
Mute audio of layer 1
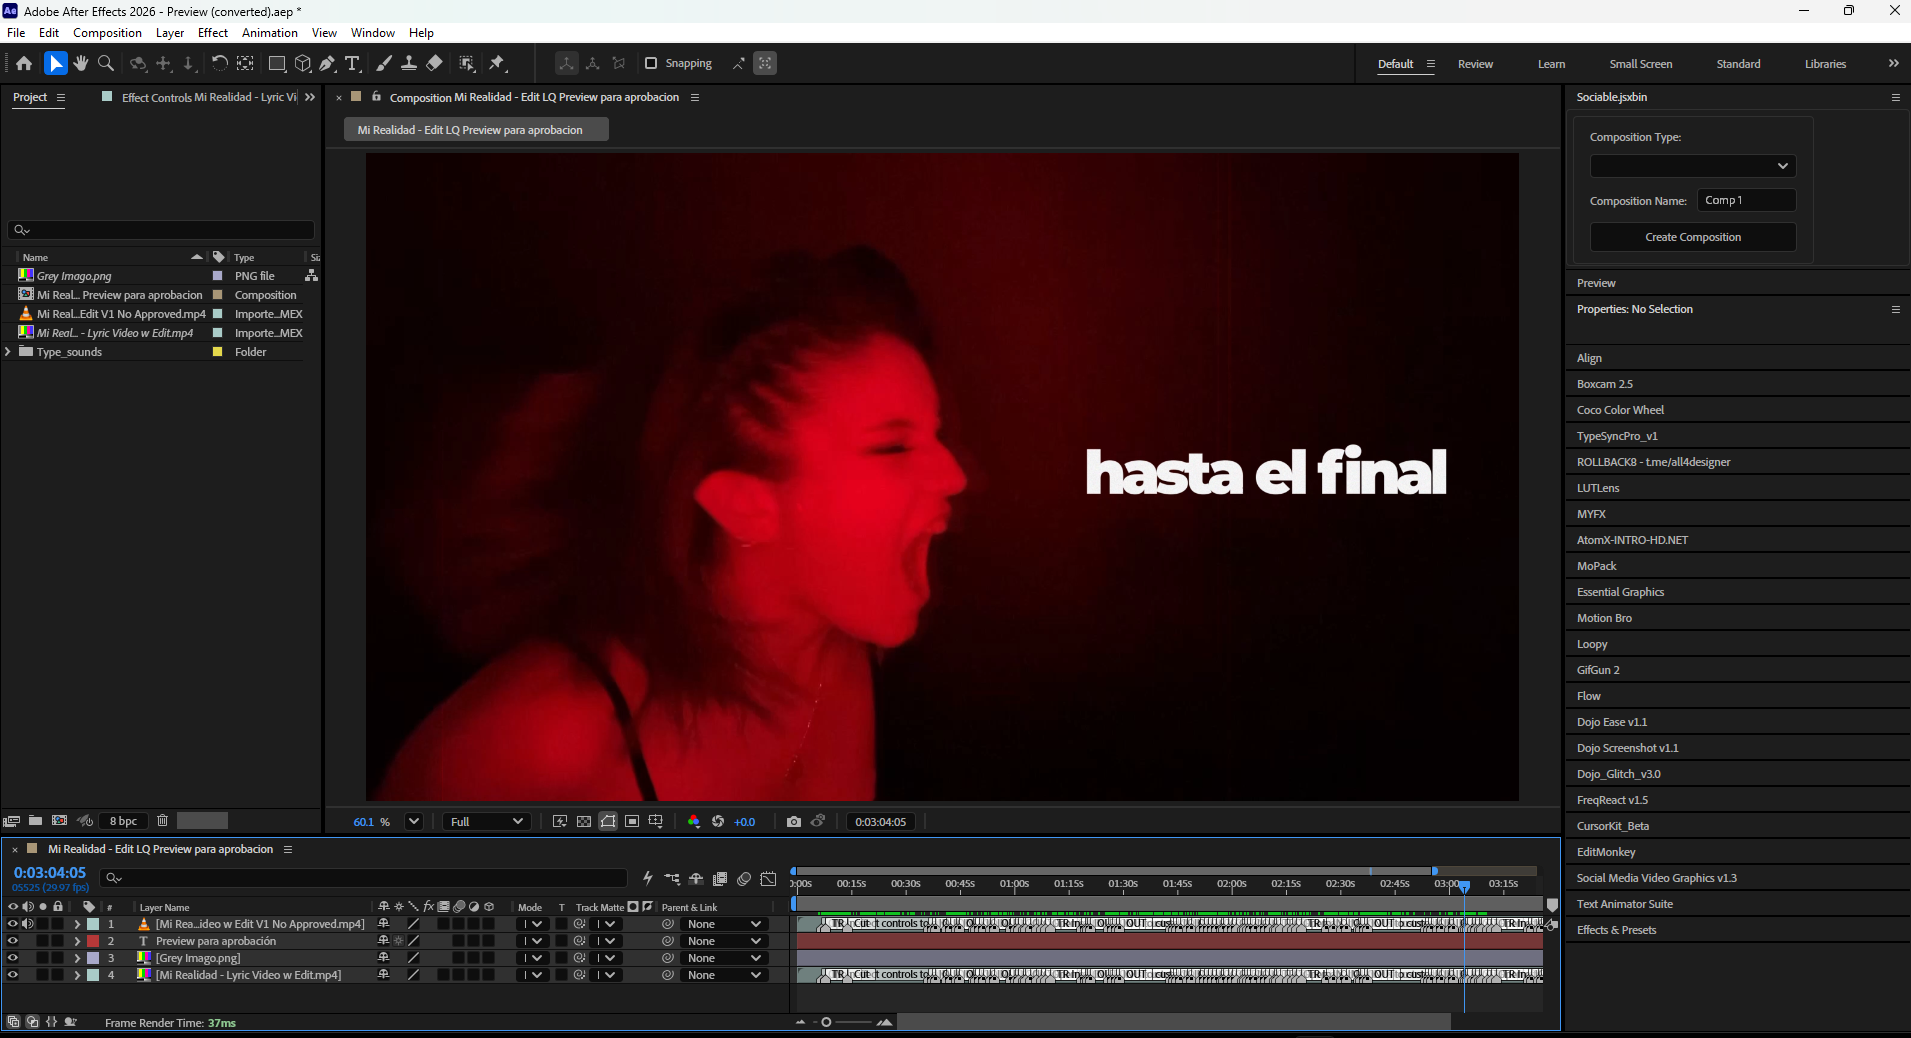28,924
